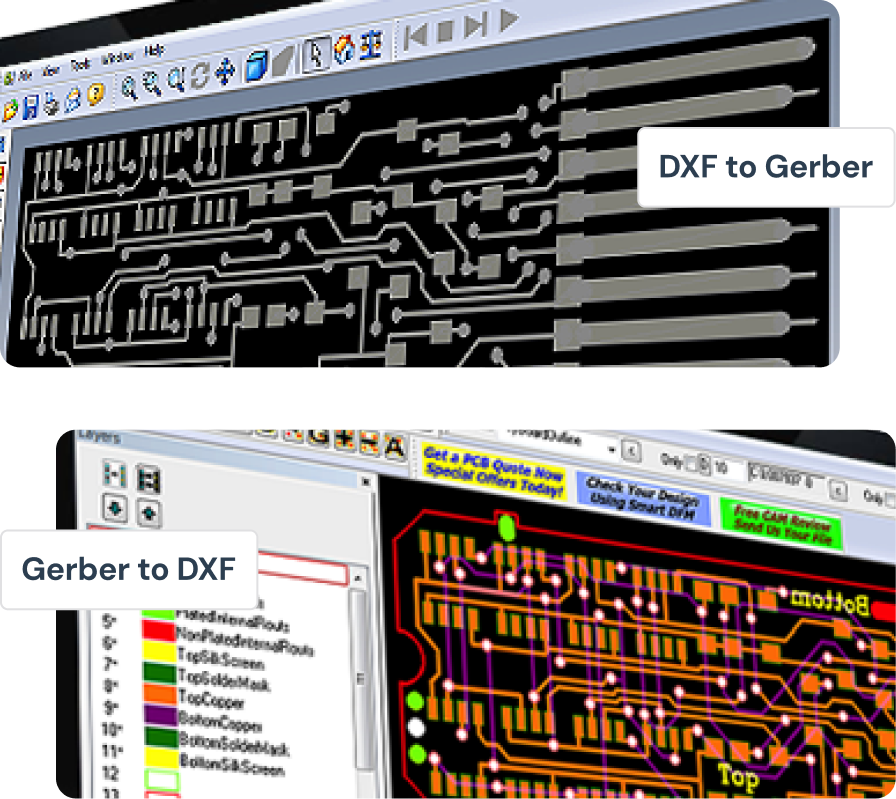Click the Print icon in the toolbar
This screenshot has width=896, height=799.
[x=49, y=98]
